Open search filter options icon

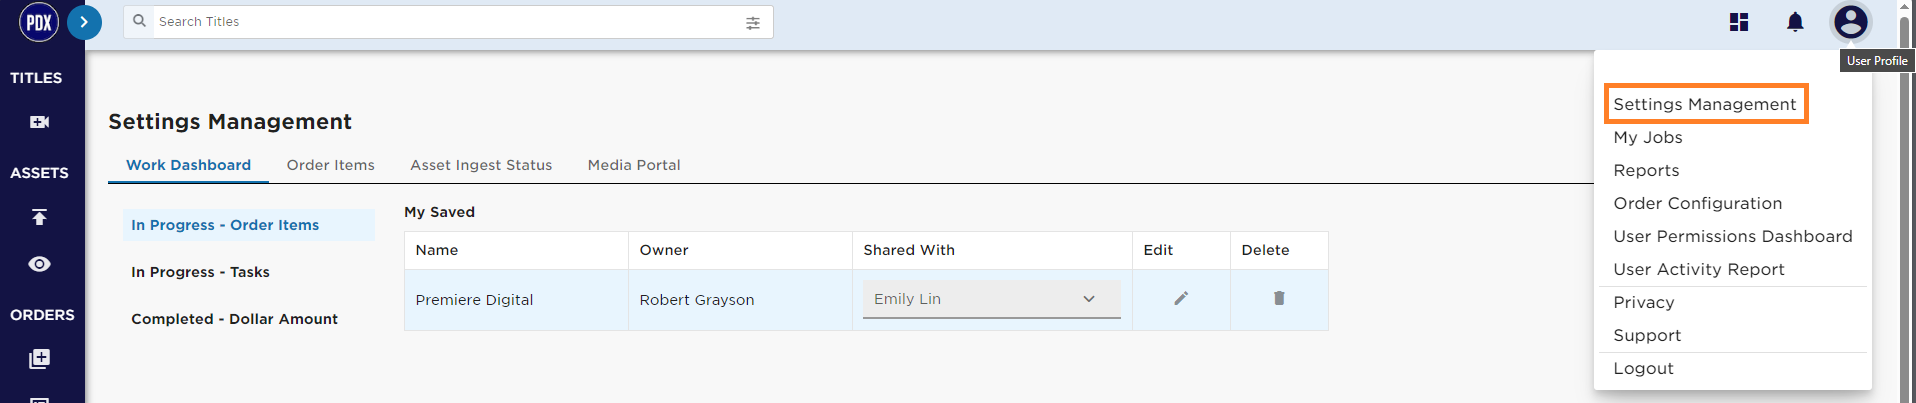(753, 23)
